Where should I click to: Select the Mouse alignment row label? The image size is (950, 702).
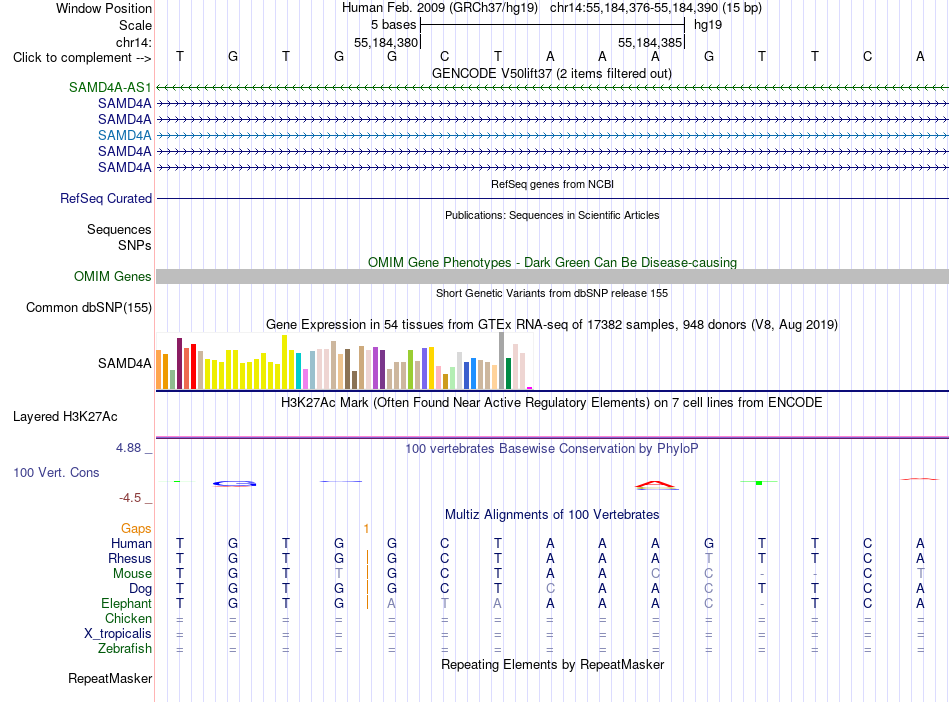[133, 573]
